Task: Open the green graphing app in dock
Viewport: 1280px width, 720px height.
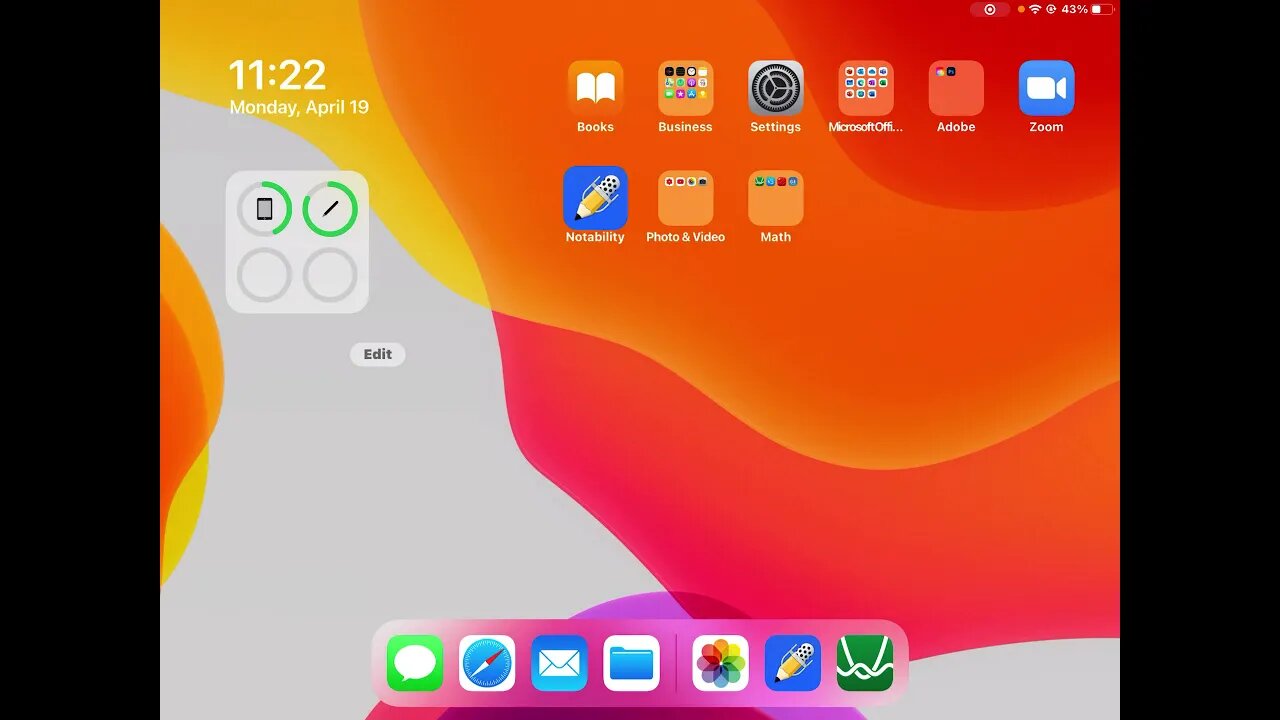Action: [865, 663]
